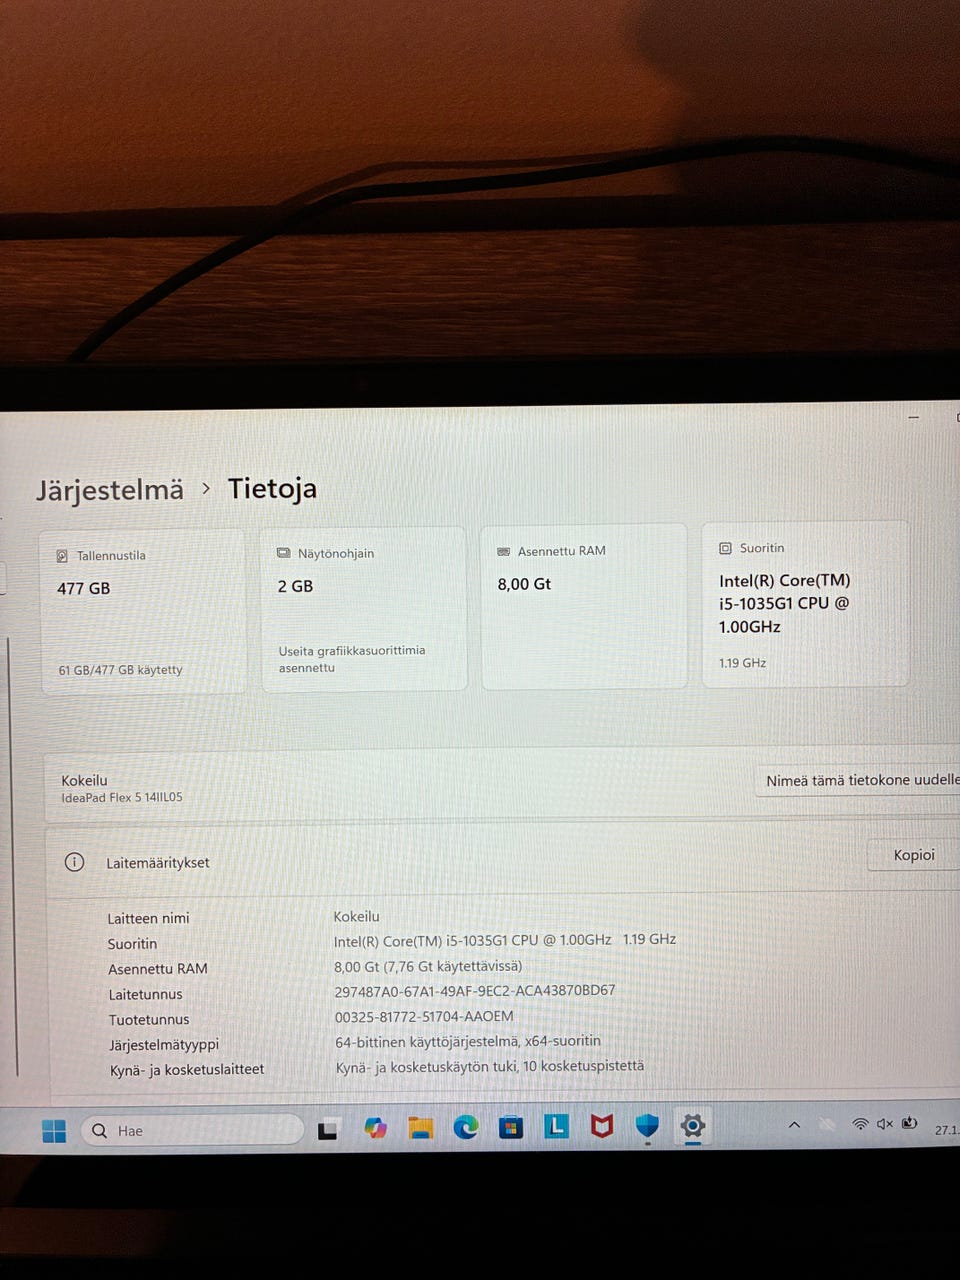This screenshot has width=960, height=1280.
Task: Open File Explorer from the taskbar
Action: pos(421,1129)
